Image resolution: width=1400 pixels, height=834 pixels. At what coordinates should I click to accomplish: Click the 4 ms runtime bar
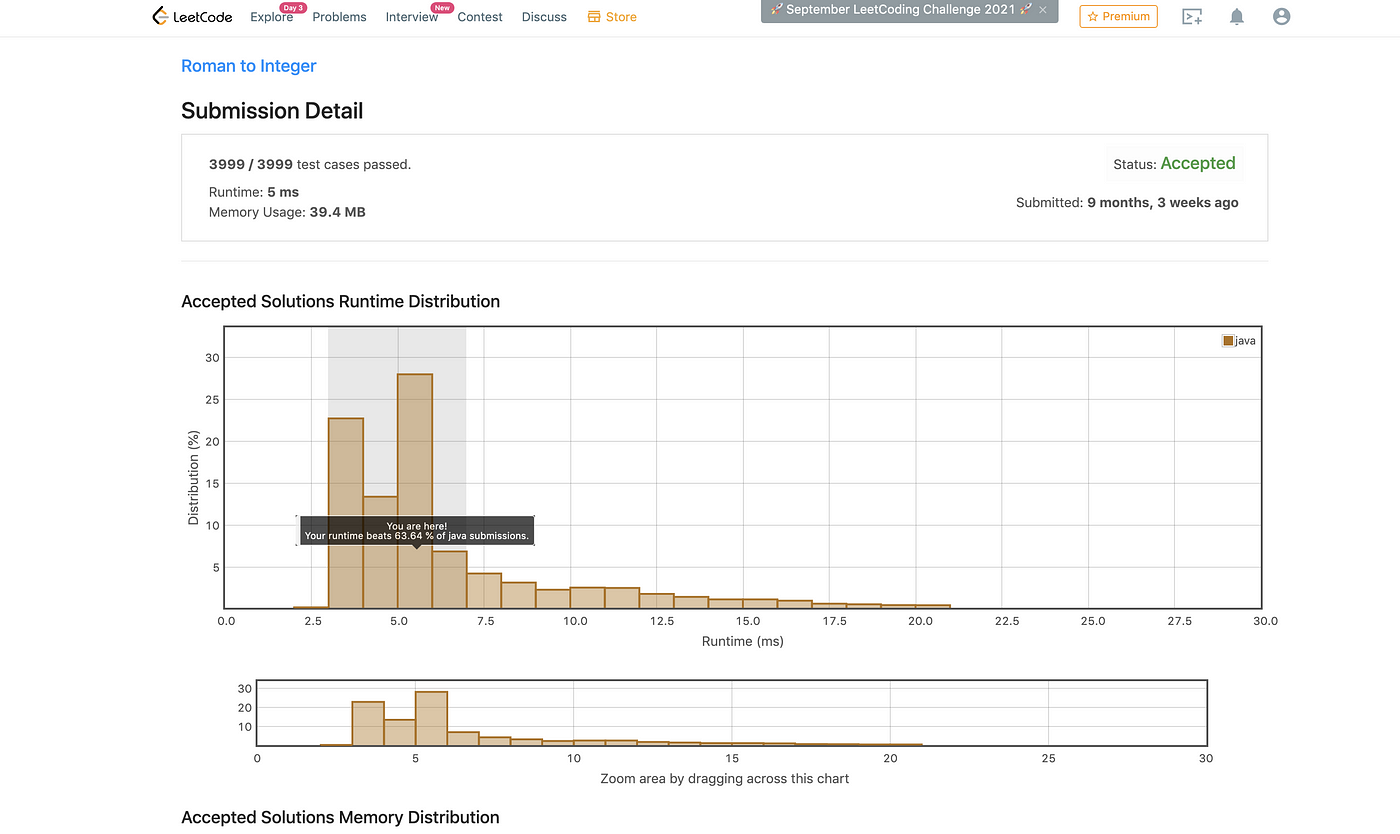click(380, 552)
